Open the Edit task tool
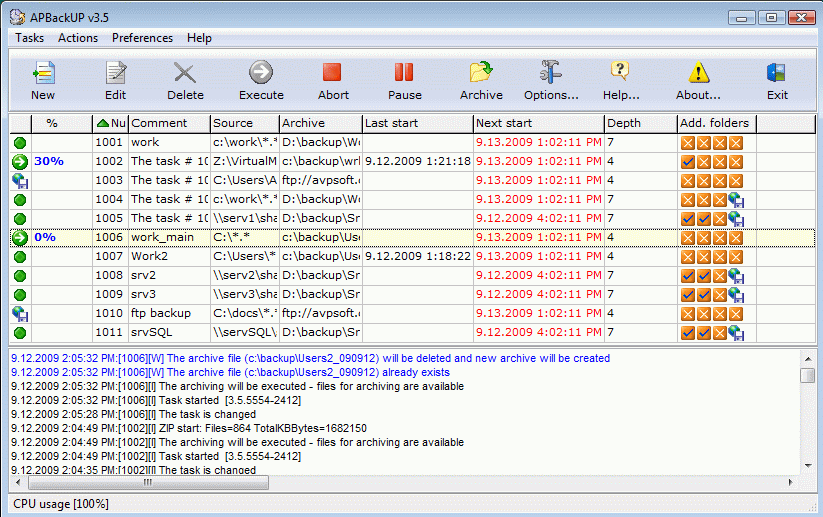 (116, 74)
